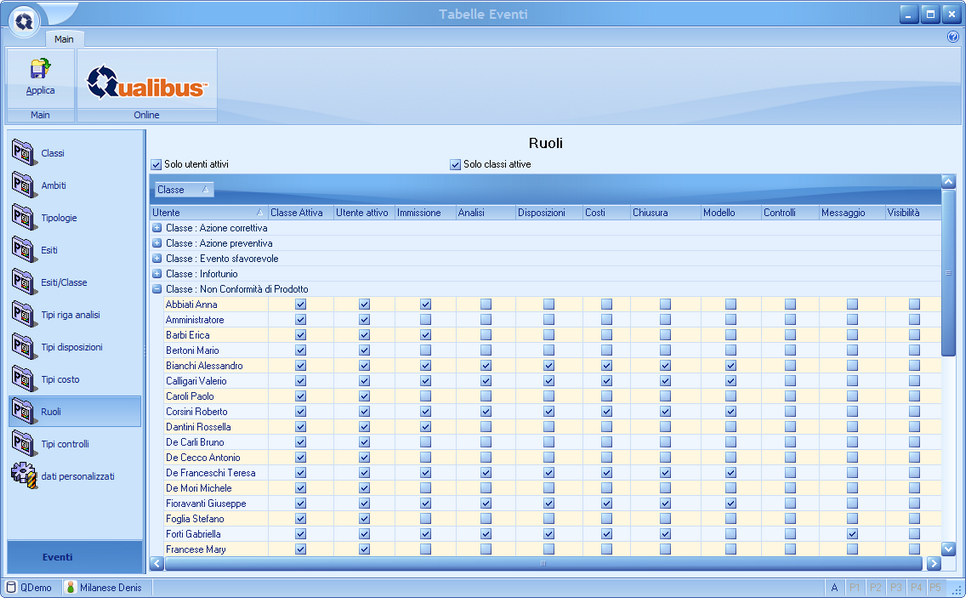This screenshot has width=966, height=598.
Task: Toggle Immissione checkbox for Abbiati Anna
Action: click(x=425, y=304)
